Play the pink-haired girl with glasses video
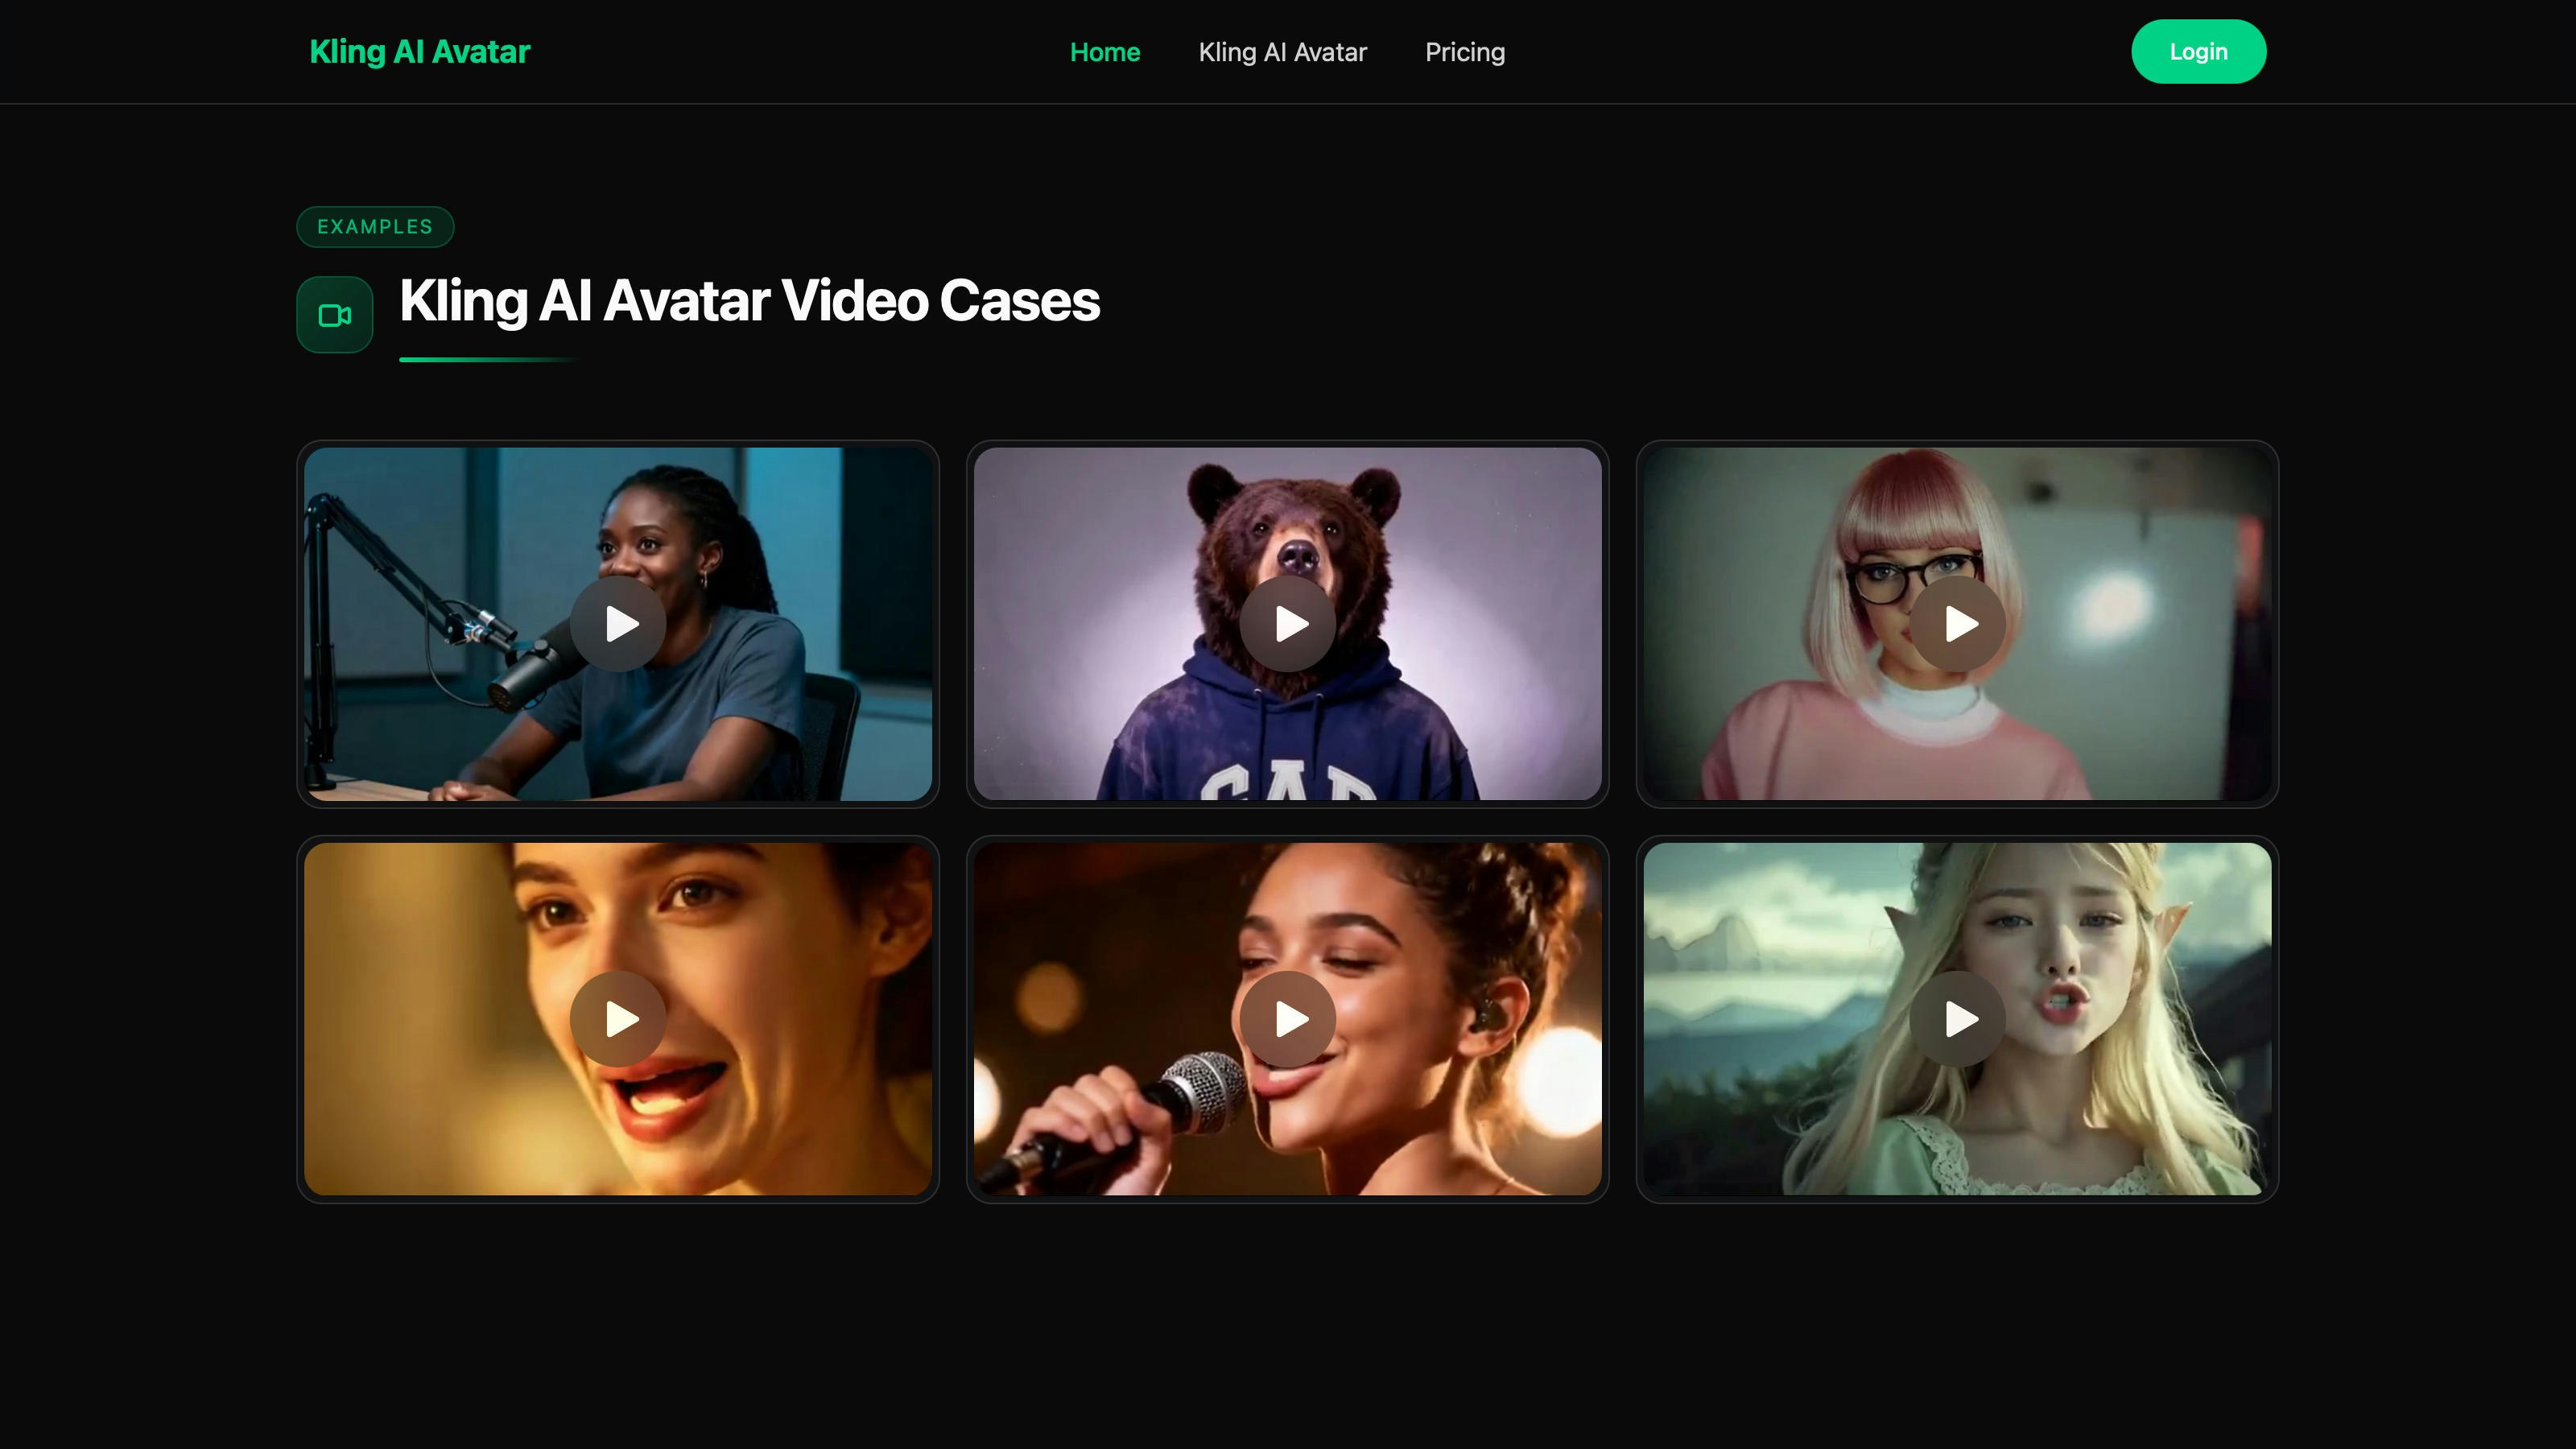Viewport: 2576px width, 1449px height. click(1957, 623)
